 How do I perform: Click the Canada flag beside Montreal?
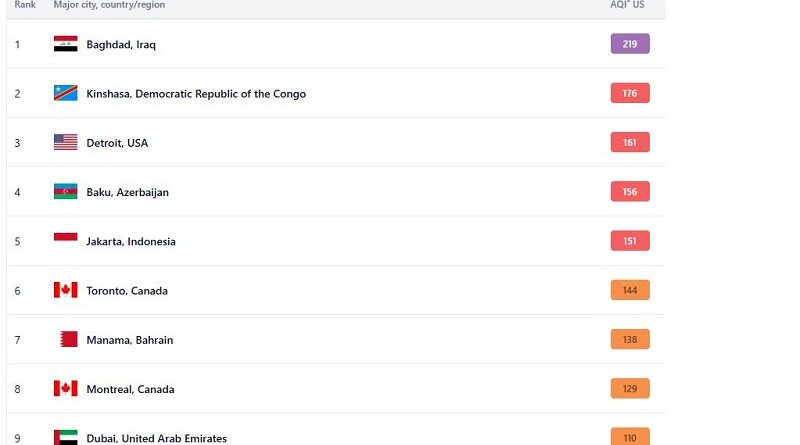click(x=65, y=389)
